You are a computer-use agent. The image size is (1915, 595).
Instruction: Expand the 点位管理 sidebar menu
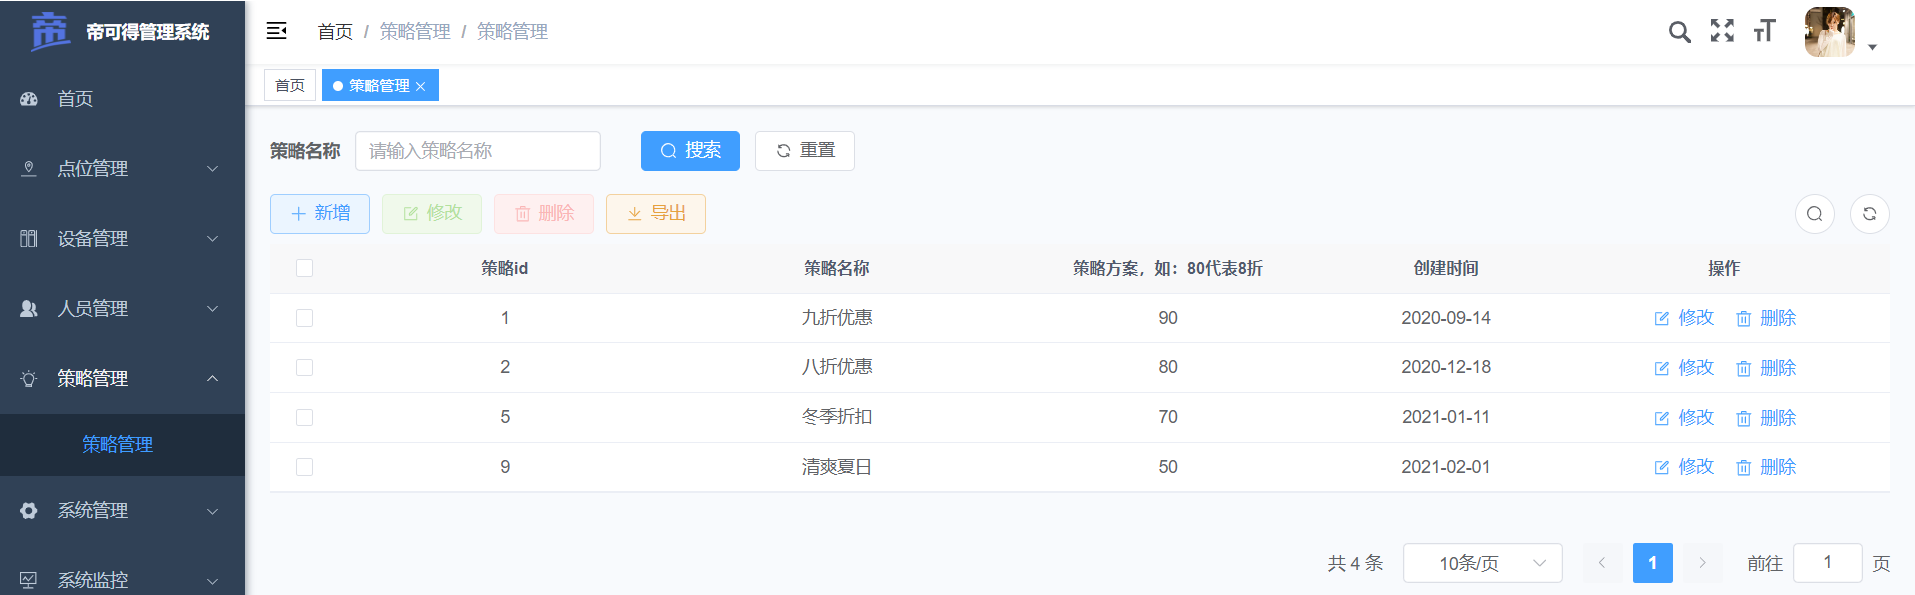[122, 169]
